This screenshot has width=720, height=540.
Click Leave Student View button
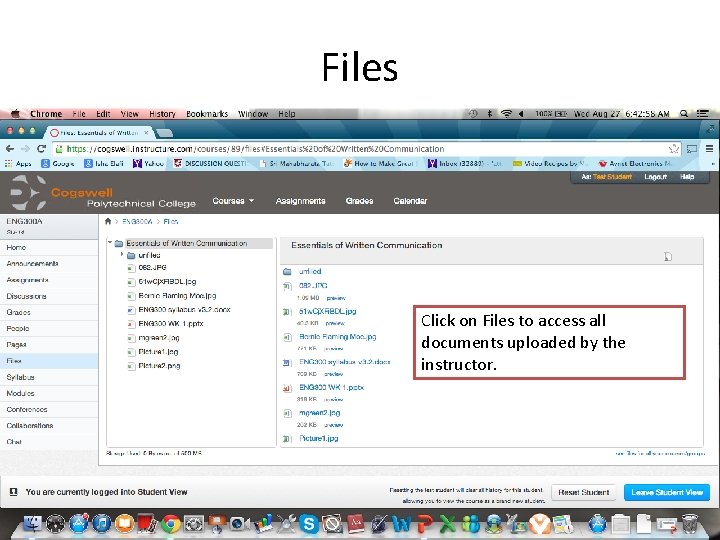[667, 492]
